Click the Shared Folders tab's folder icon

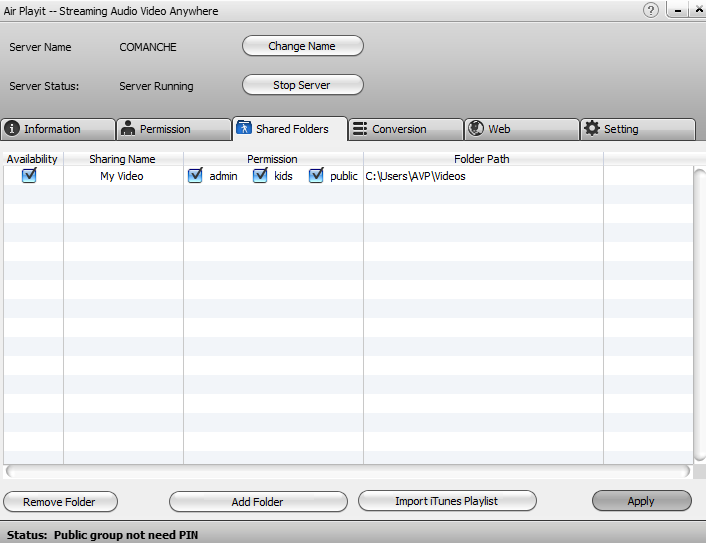coord(244,128)
